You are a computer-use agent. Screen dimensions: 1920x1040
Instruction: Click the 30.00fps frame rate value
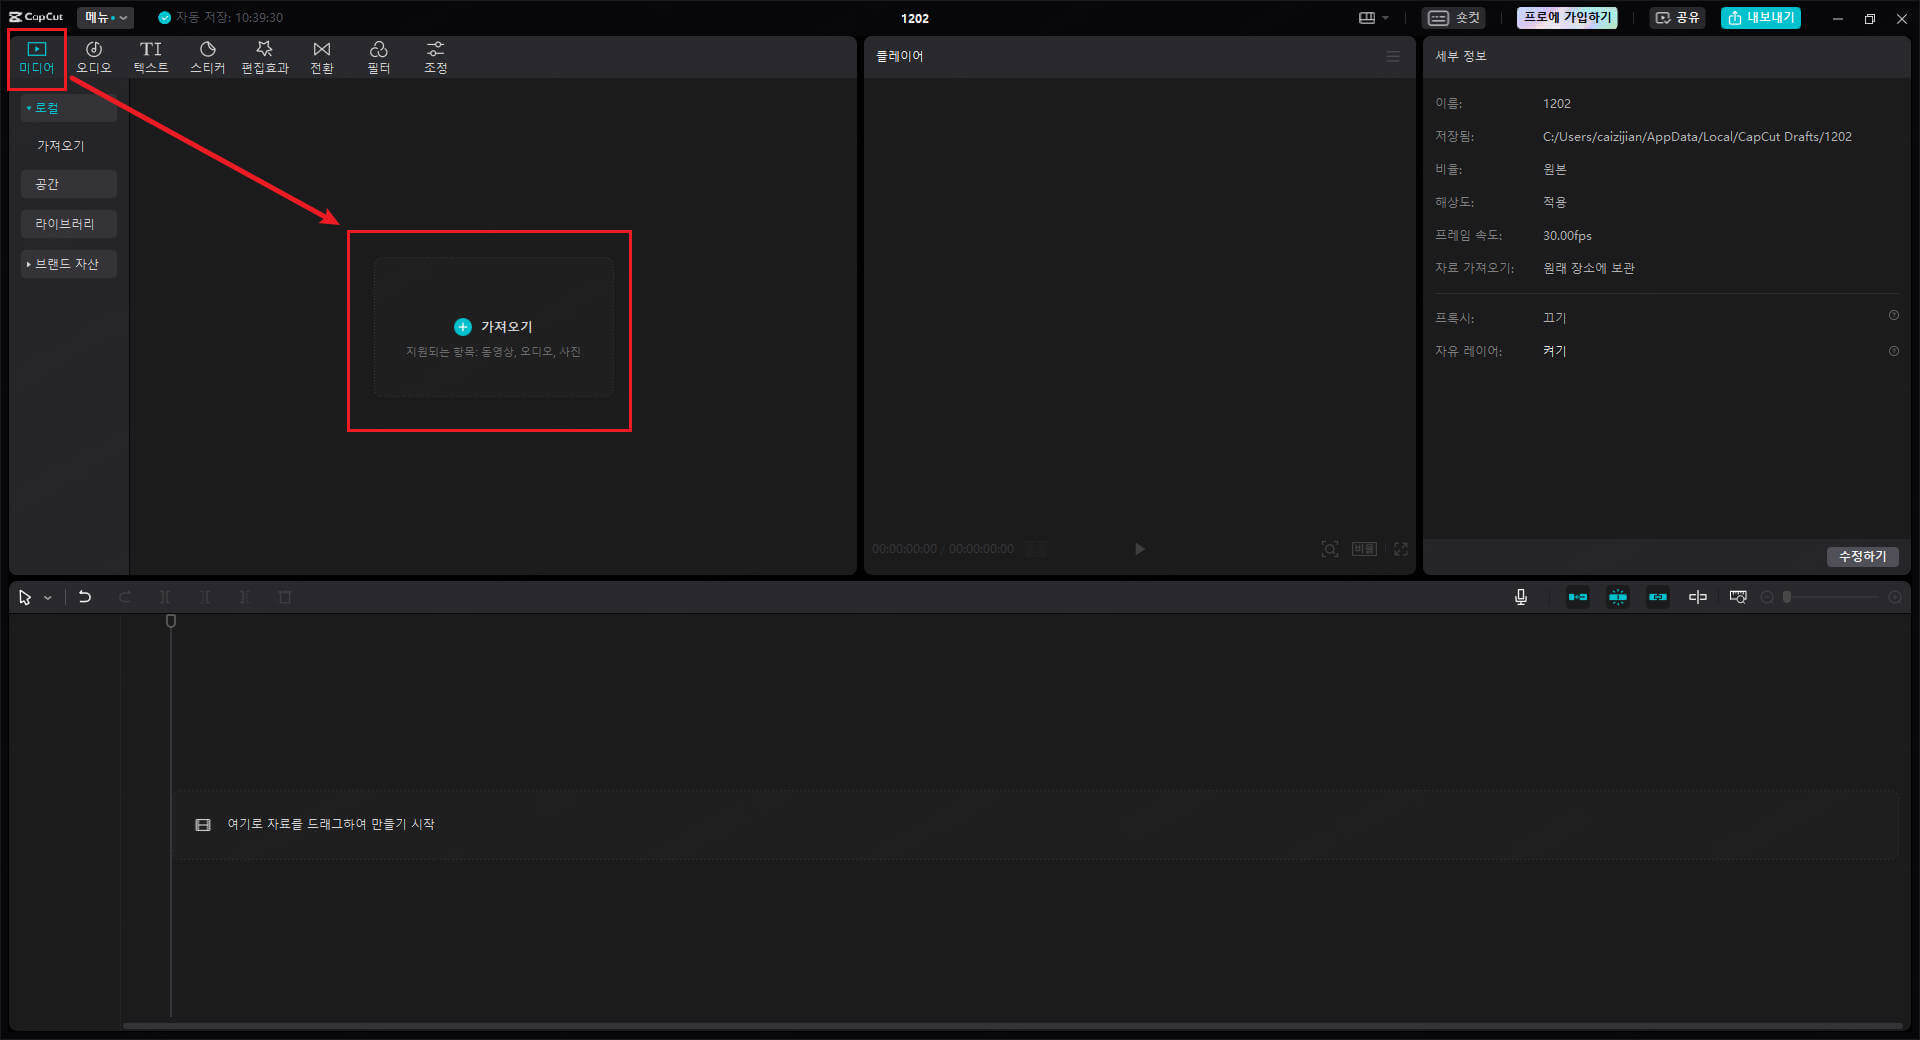tap(1567, 236)
